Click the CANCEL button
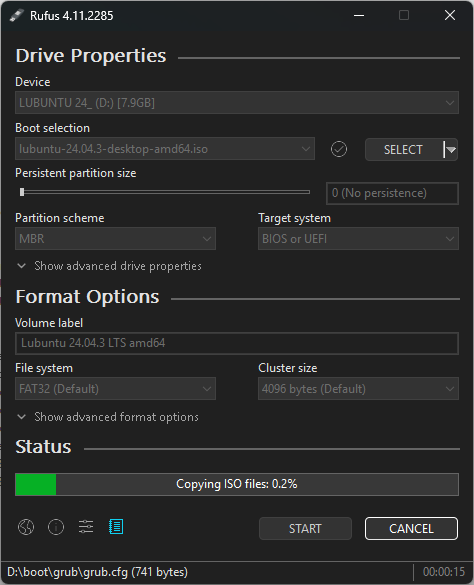This screenshot has height=585, width=474. pyautogui.click(x=411, y=528)
